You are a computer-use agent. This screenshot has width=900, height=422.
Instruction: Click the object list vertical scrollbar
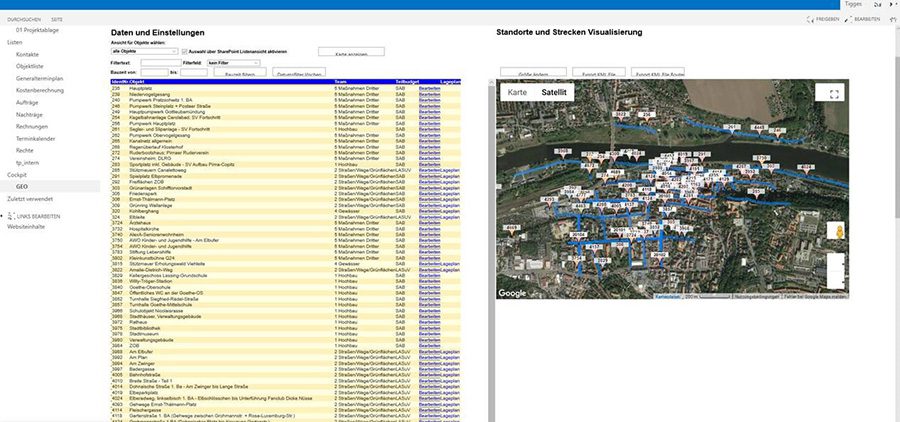[491, 253]
